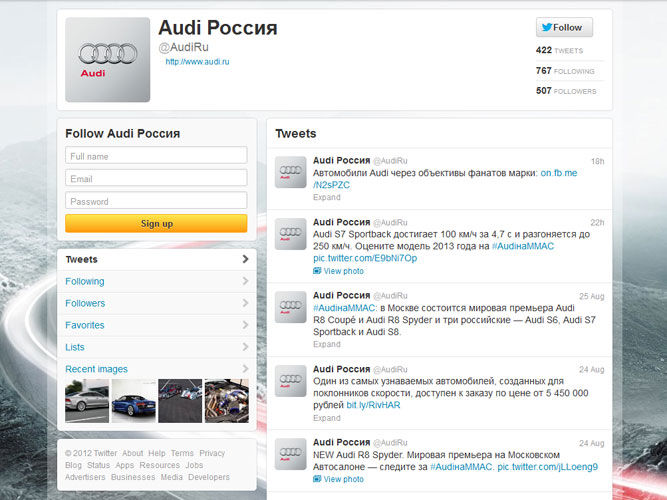Focus the Password input field
This screenshot has height=500, width=667.
pos(156,200)
